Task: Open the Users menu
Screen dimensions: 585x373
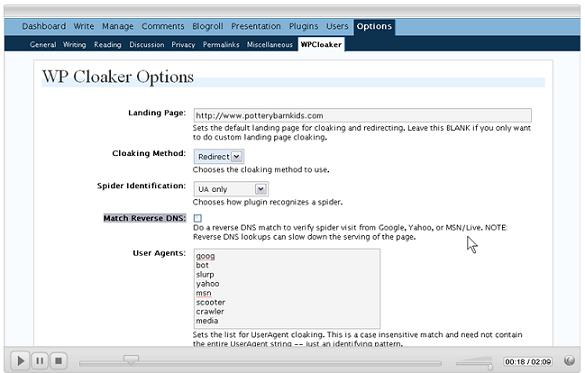Action: pyautogui.click(x=337, y=26)
